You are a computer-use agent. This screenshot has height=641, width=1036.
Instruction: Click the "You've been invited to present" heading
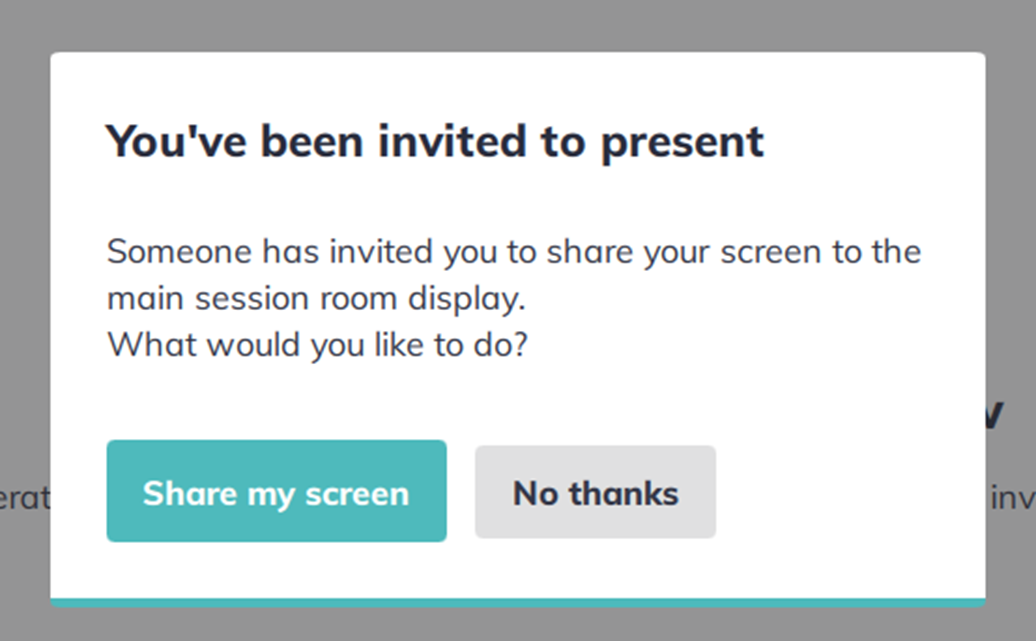tap(434, 141)
